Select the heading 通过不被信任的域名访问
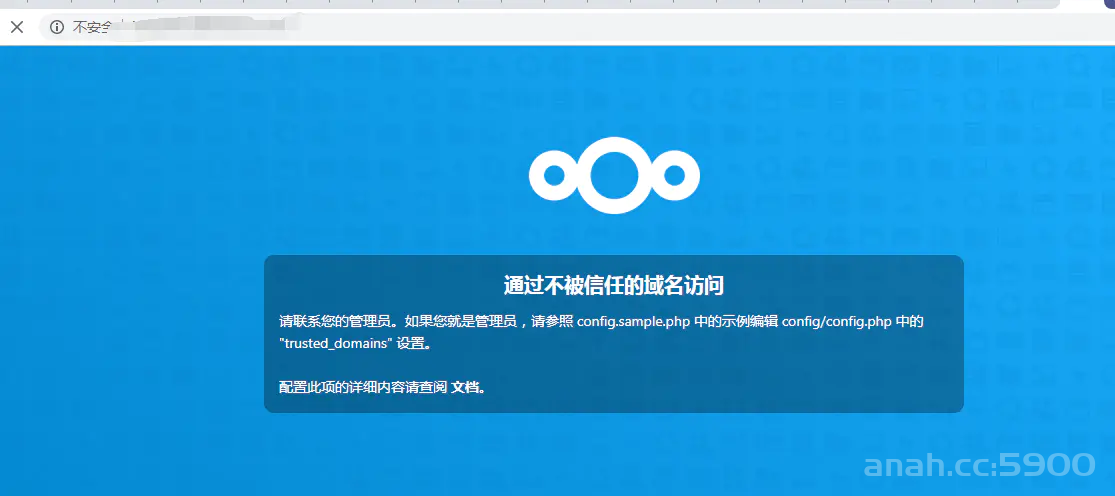The image size is (1115, 496). point(614,286)
